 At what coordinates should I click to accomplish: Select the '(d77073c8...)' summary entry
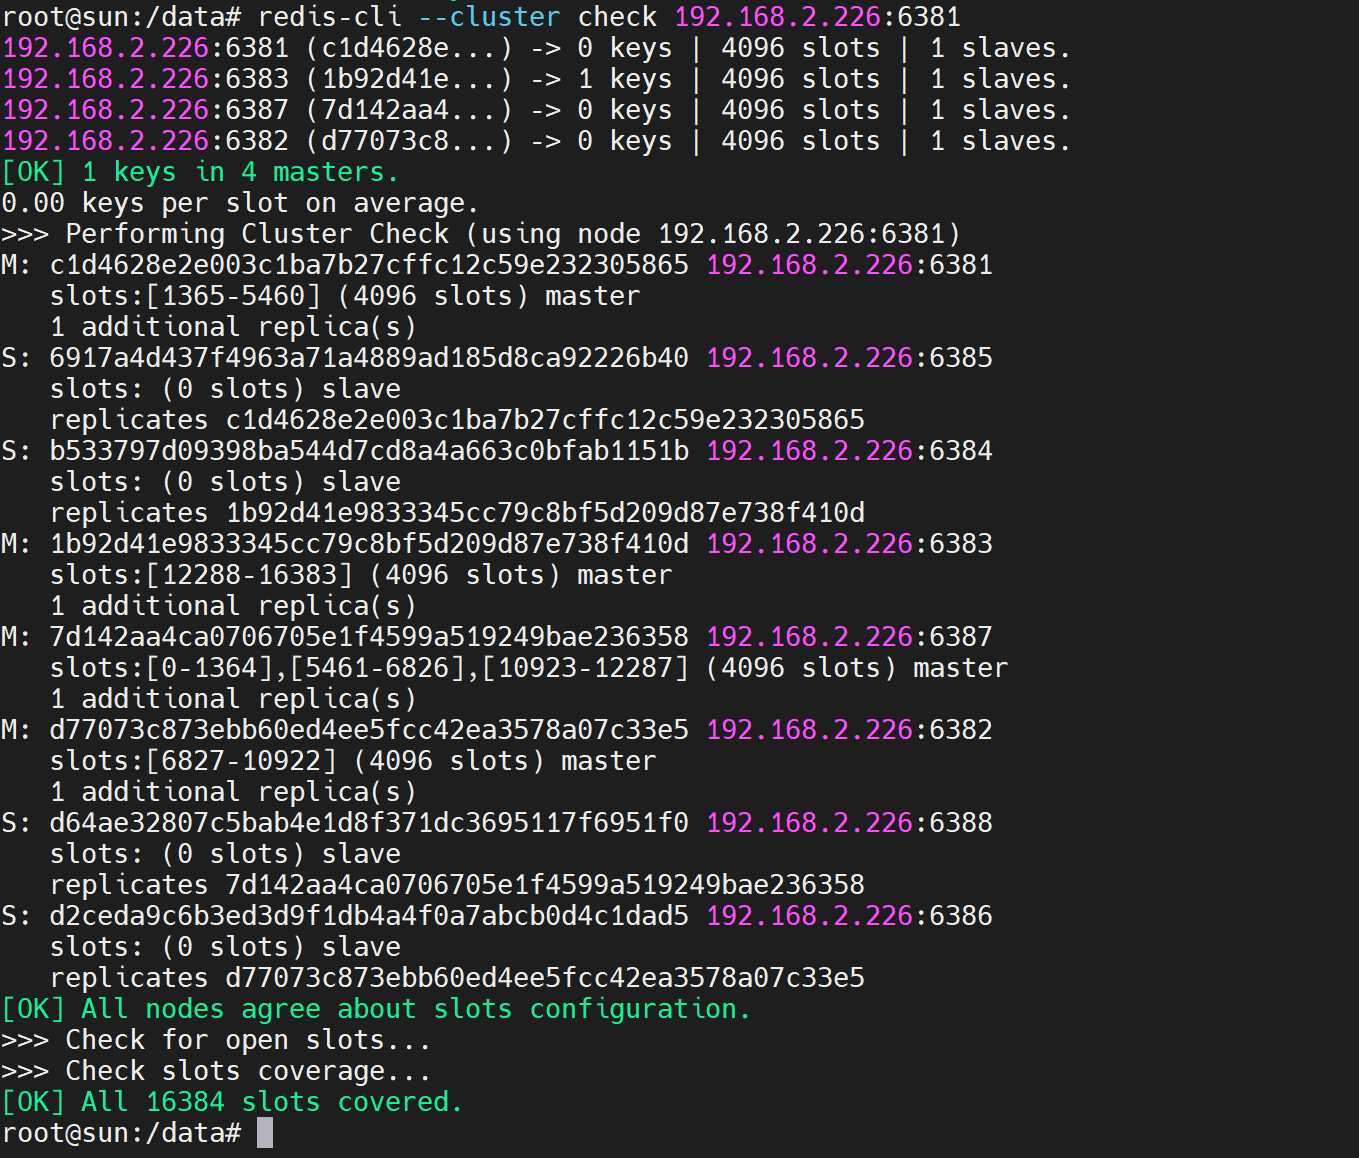pos(409,141)
